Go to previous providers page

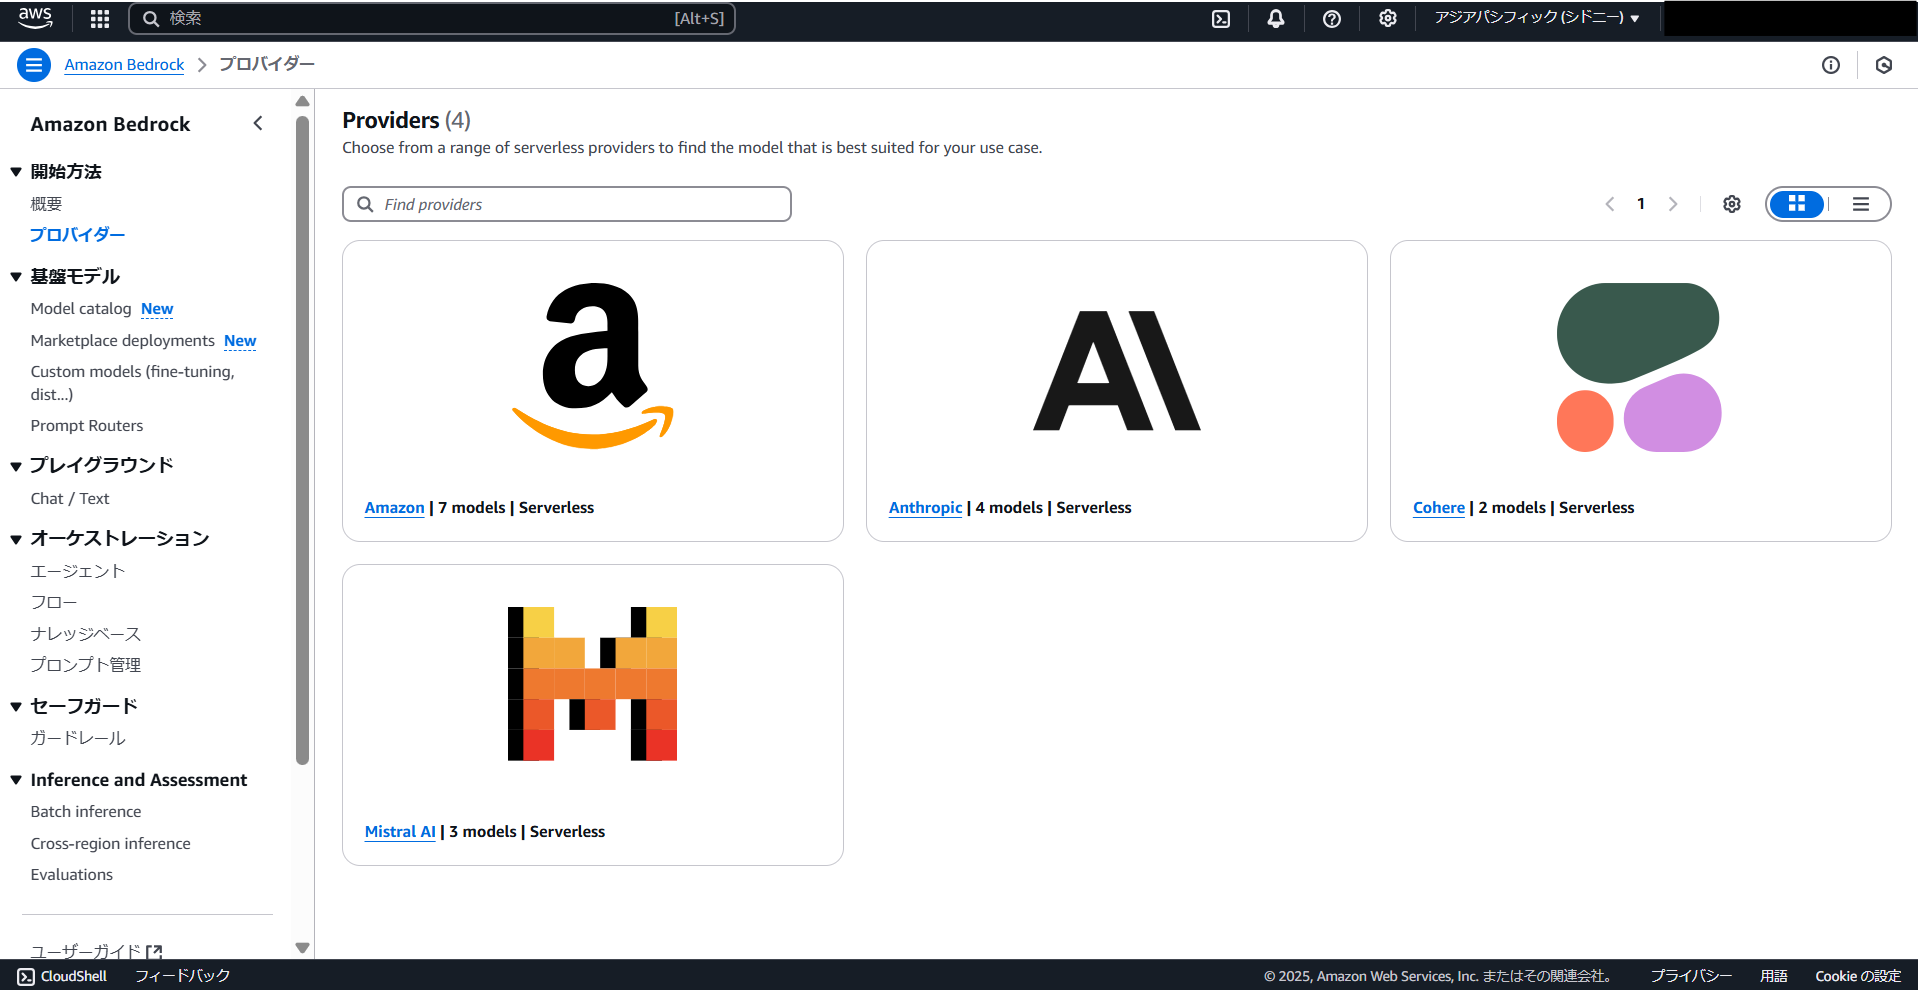click(1610, 204)
